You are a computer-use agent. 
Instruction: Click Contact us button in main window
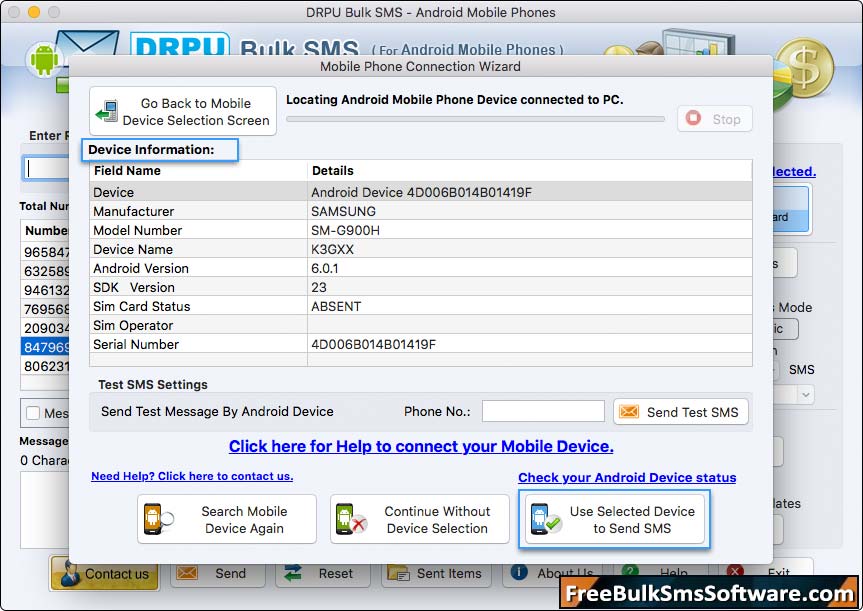105,573
